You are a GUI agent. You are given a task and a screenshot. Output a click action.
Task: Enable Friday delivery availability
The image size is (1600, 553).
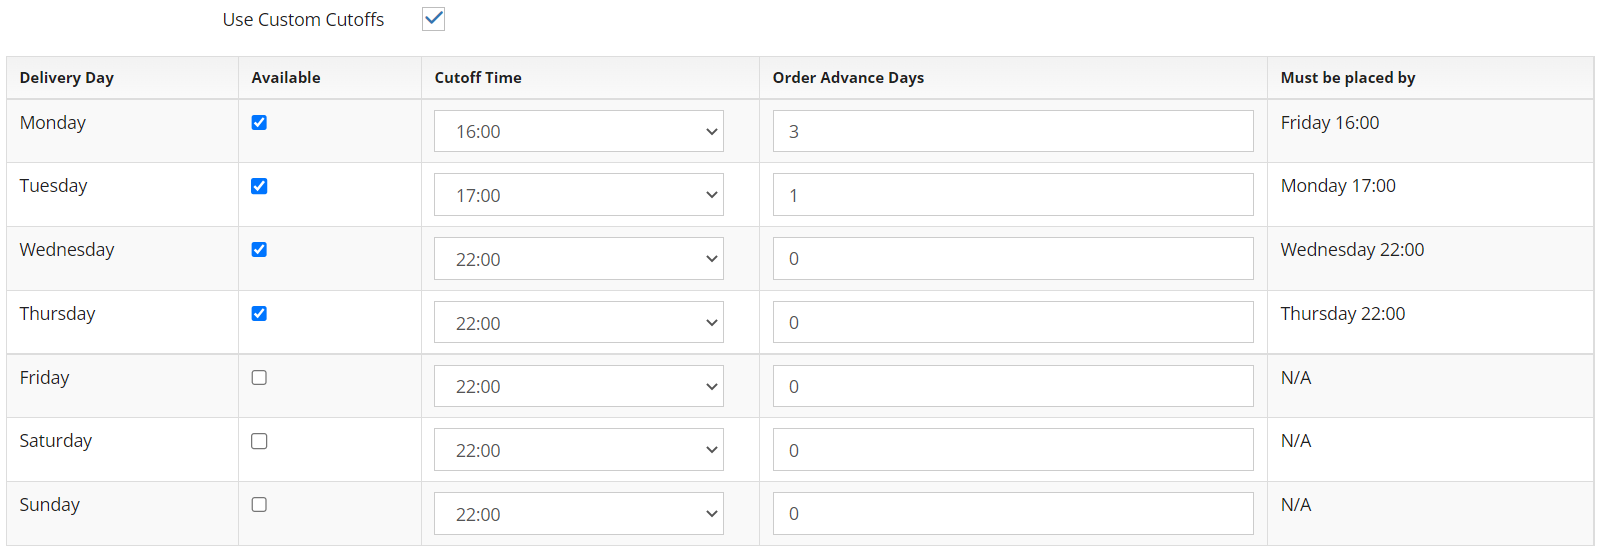tap(259, 377)
